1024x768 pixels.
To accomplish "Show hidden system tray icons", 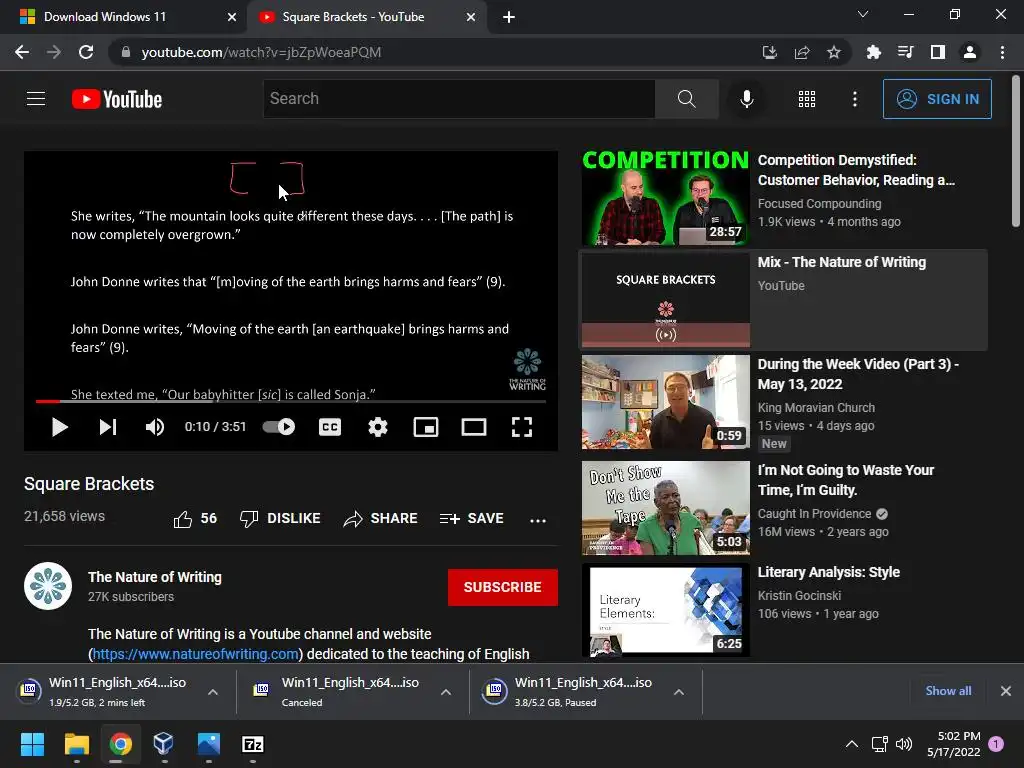I will (852, 744).
